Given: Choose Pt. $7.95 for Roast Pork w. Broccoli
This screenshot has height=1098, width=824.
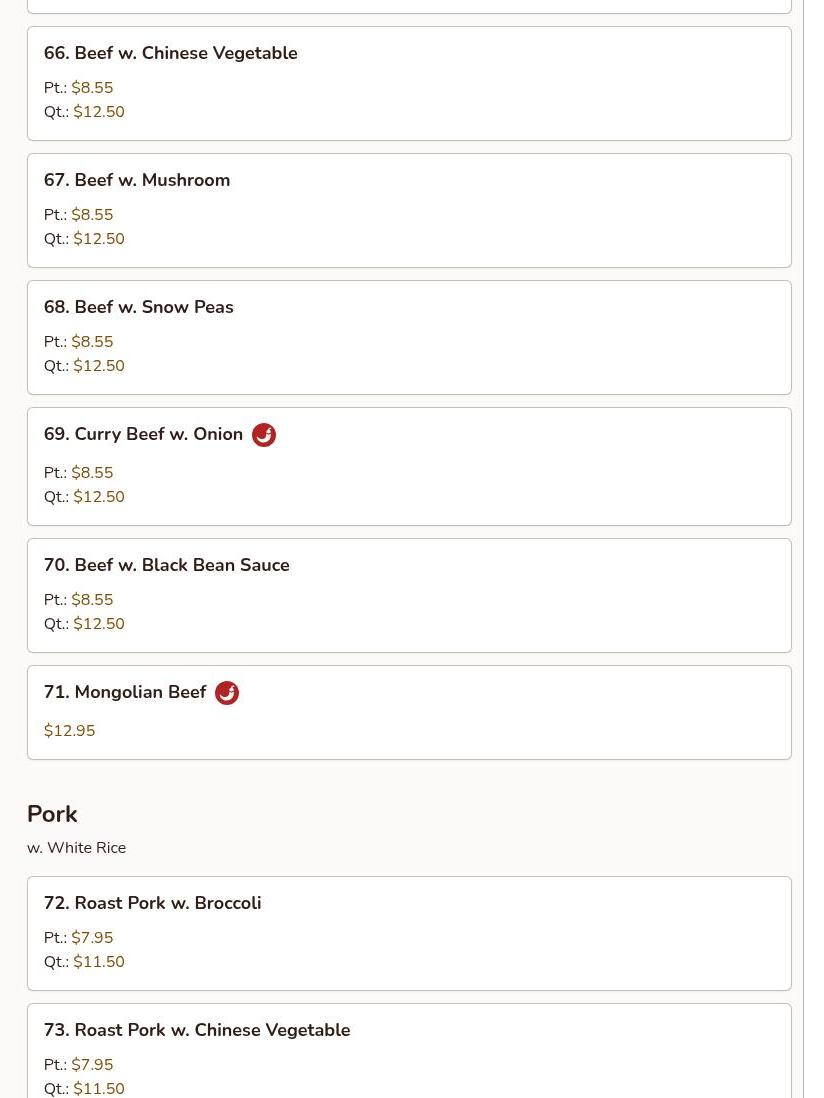Looking at the screenshot, I should click(78, 937).
